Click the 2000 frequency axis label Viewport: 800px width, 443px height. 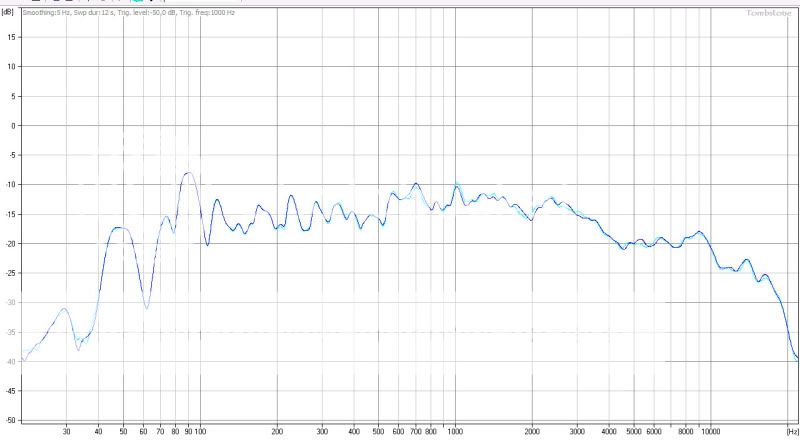pyautogui.click(x=532, y=431)
